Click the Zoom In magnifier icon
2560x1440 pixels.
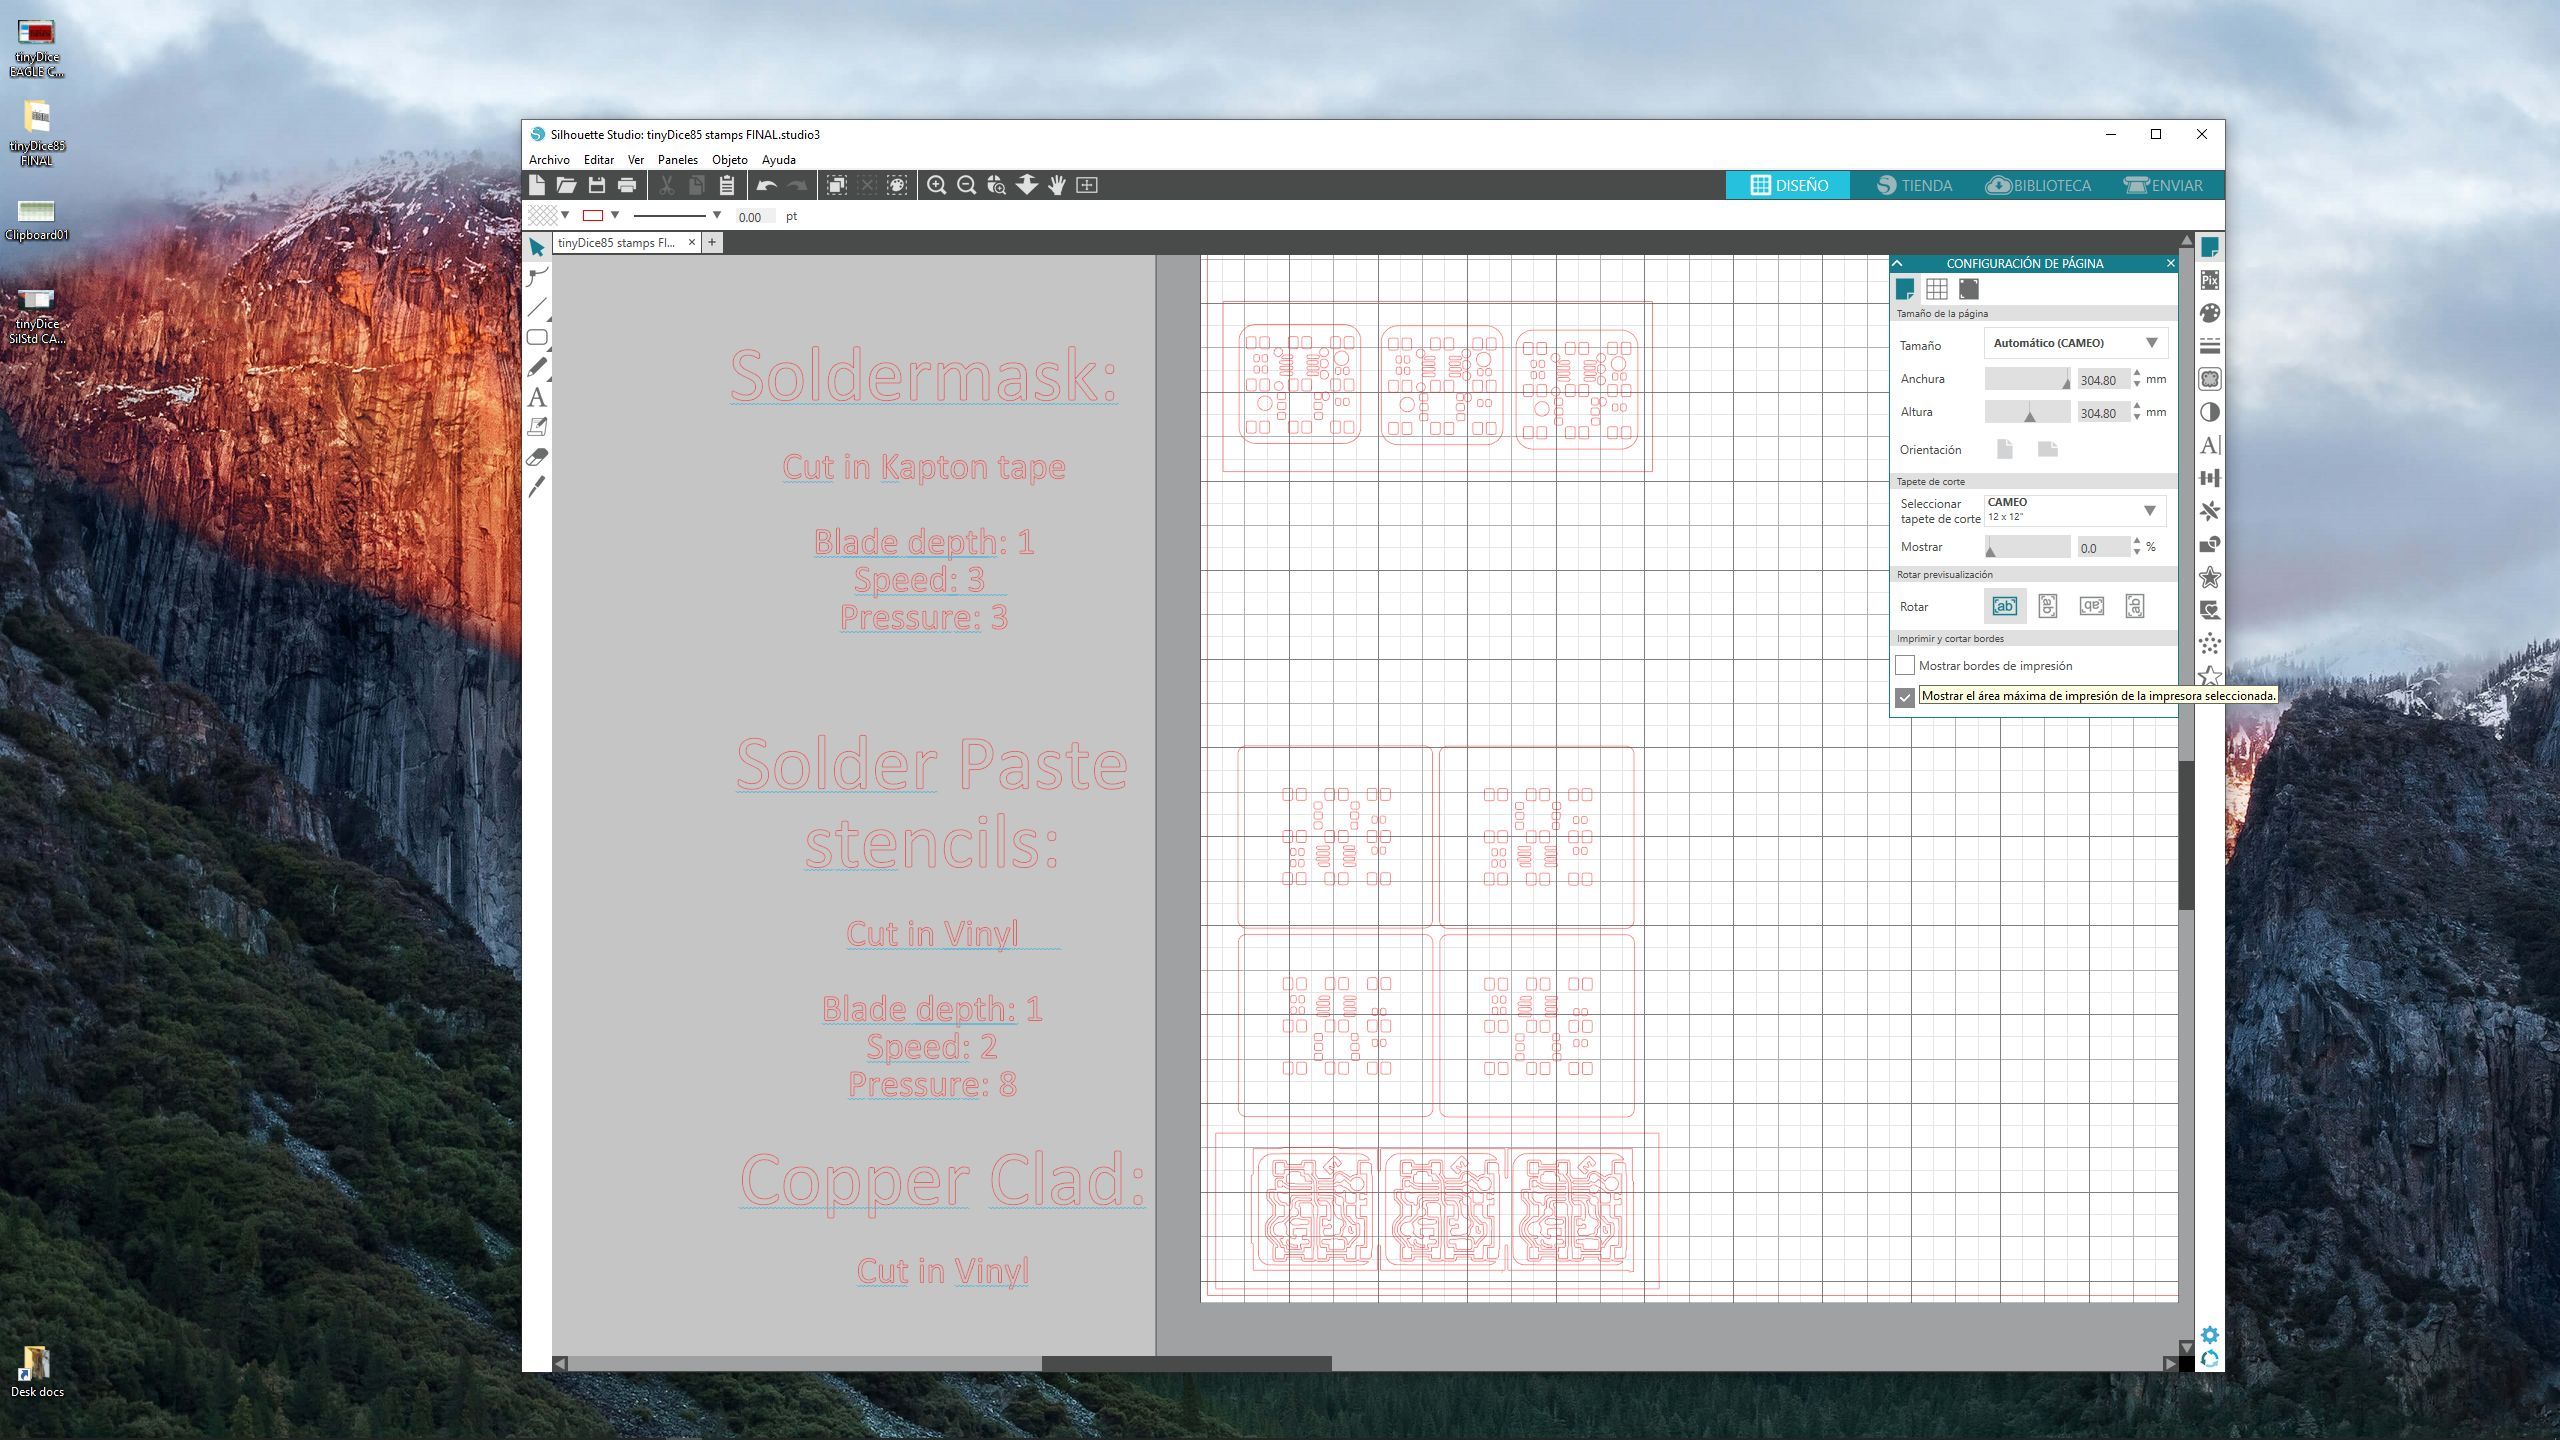936,185
